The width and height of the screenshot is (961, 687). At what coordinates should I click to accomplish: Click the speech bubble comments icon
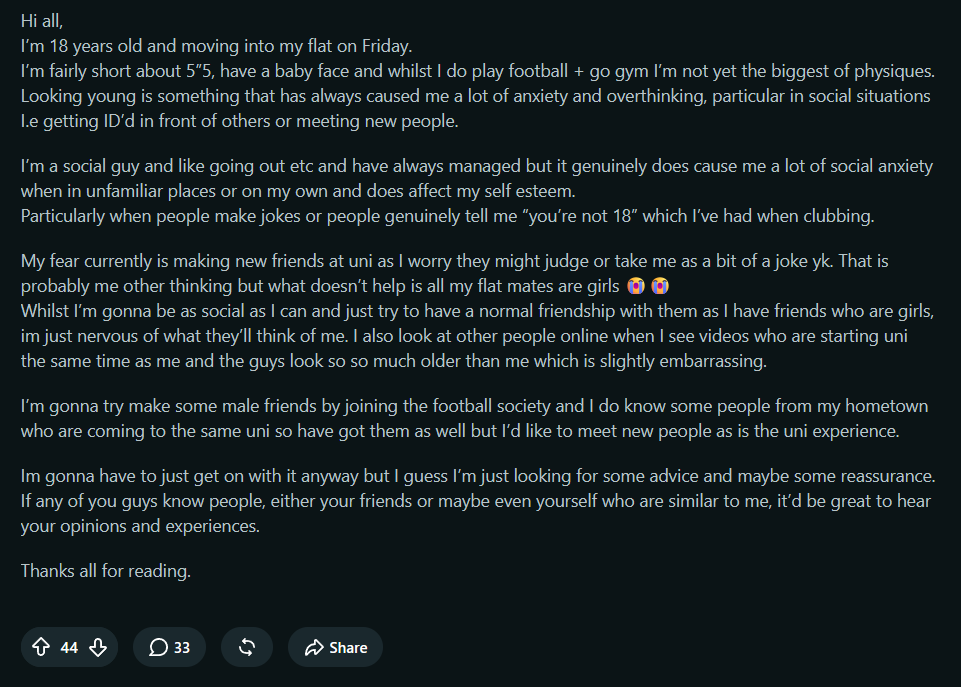(158, 647)
